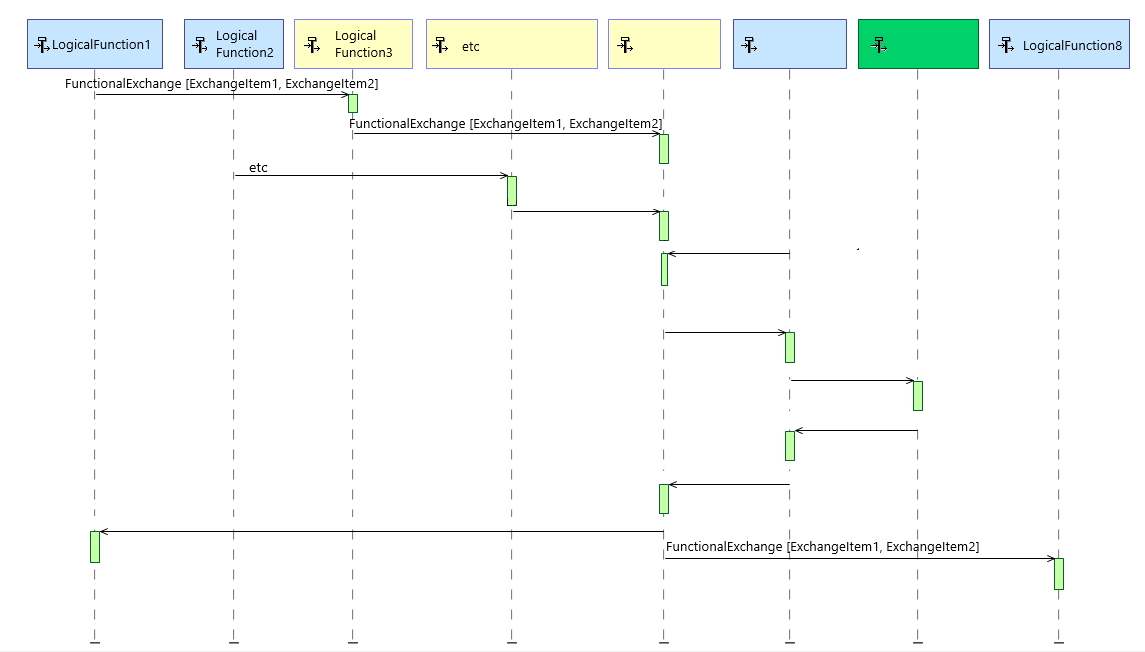Select the execution bar on the green lifeline
The width and height of the screenshot is (1145, 652).
click(x=917, y=395)
